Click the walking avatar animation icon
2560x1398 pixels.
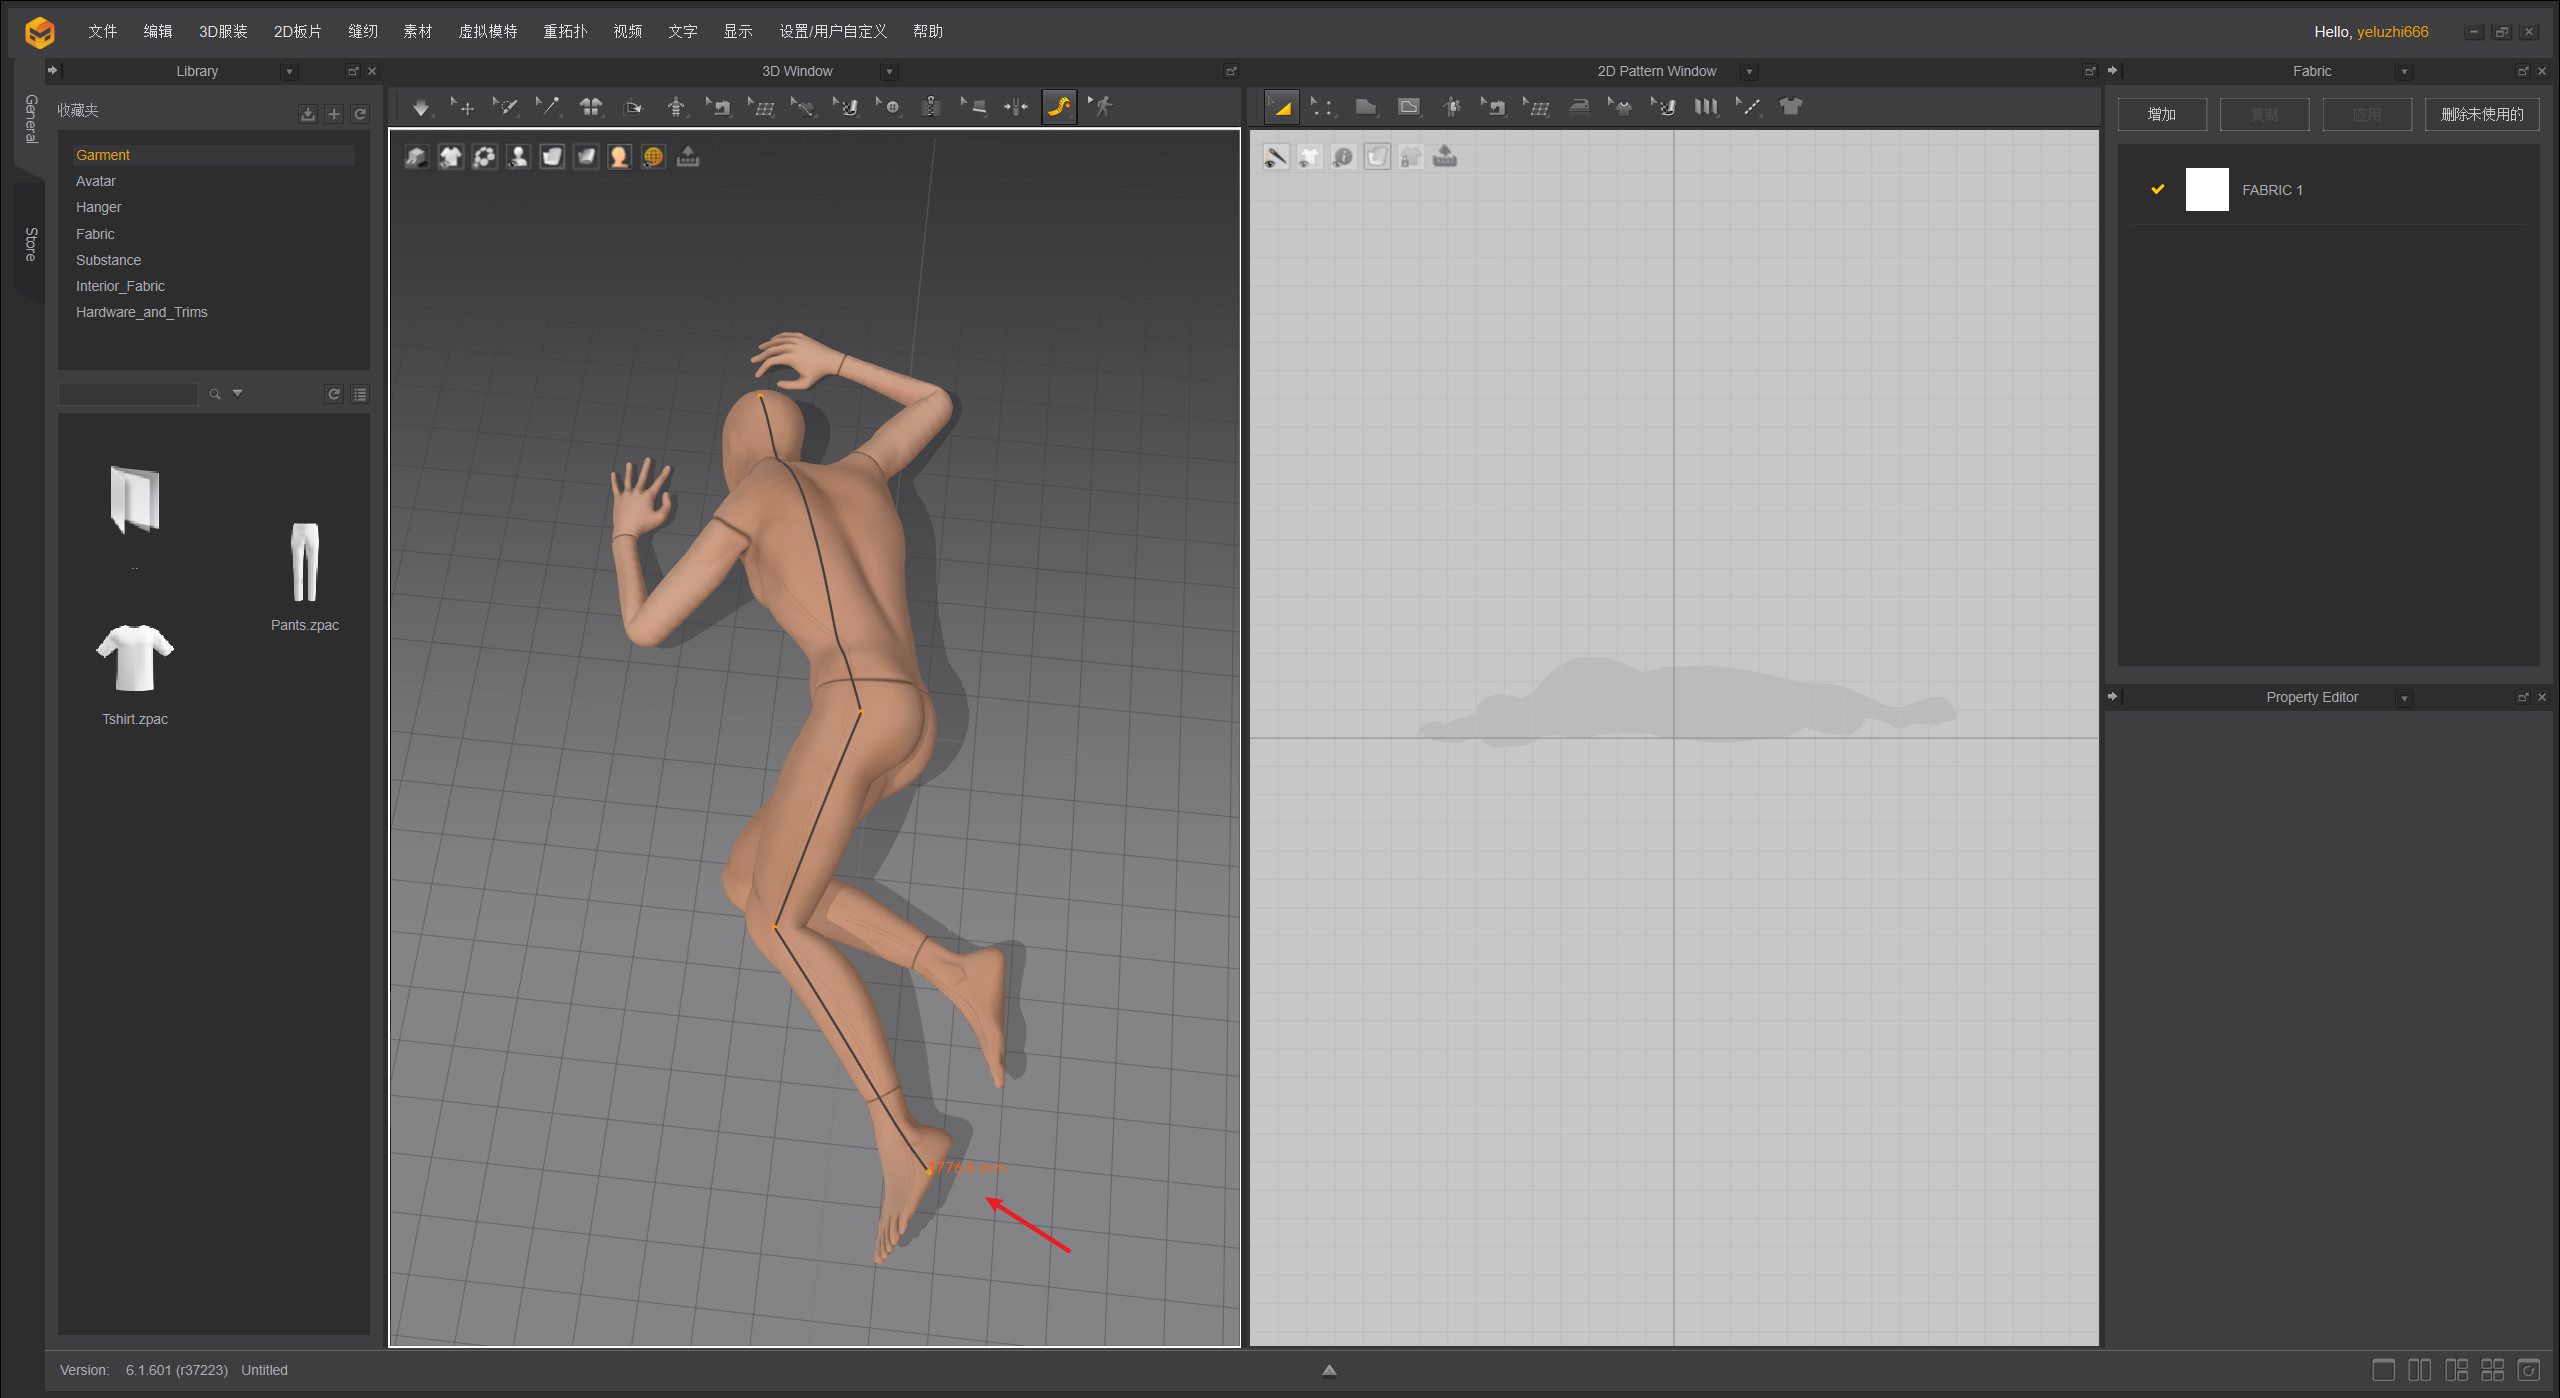pos(1101,107)
